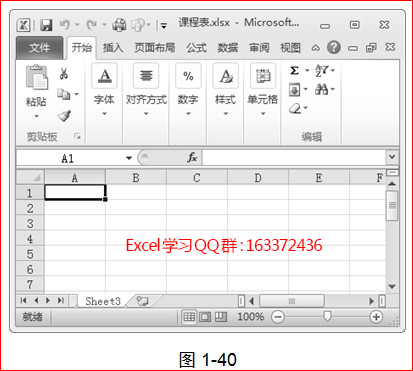Image resolution: width=413 pixels, height=371 pixels.
Task: Expand the Copy options dropdown arrow
Action: [x=77, y=94]
